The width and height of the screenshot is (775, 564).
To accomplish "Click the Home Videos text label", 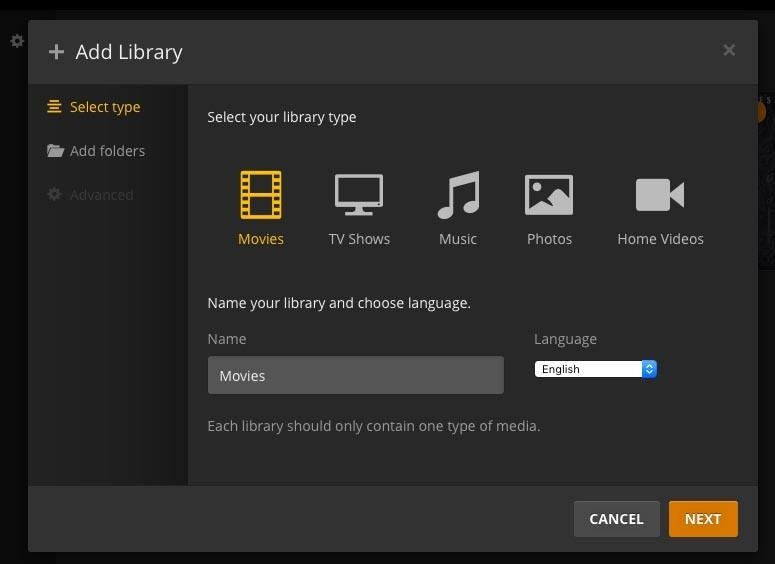I will (660, 239).
